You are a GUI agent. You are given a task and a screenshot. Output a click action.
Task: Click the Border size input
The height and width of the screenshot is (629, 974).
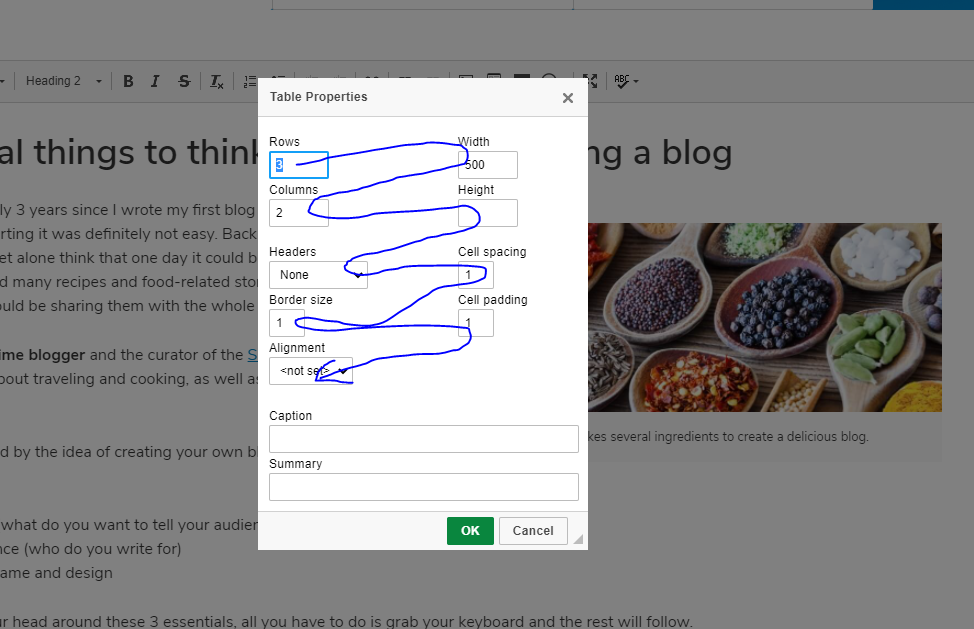click(287, 323)
